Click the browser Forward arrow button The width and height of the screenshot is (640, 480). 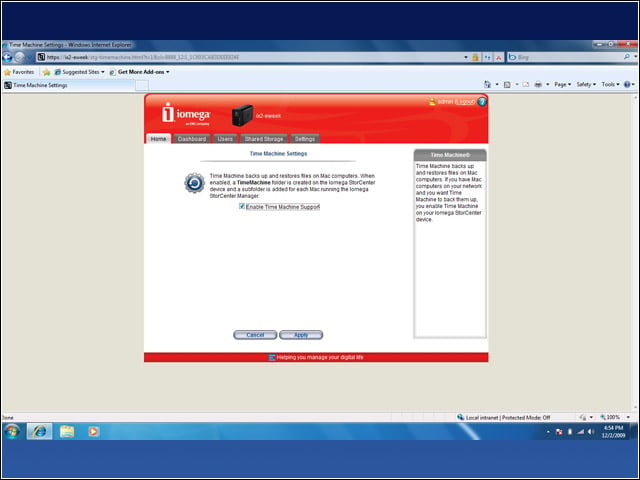(x=20, y=57)
